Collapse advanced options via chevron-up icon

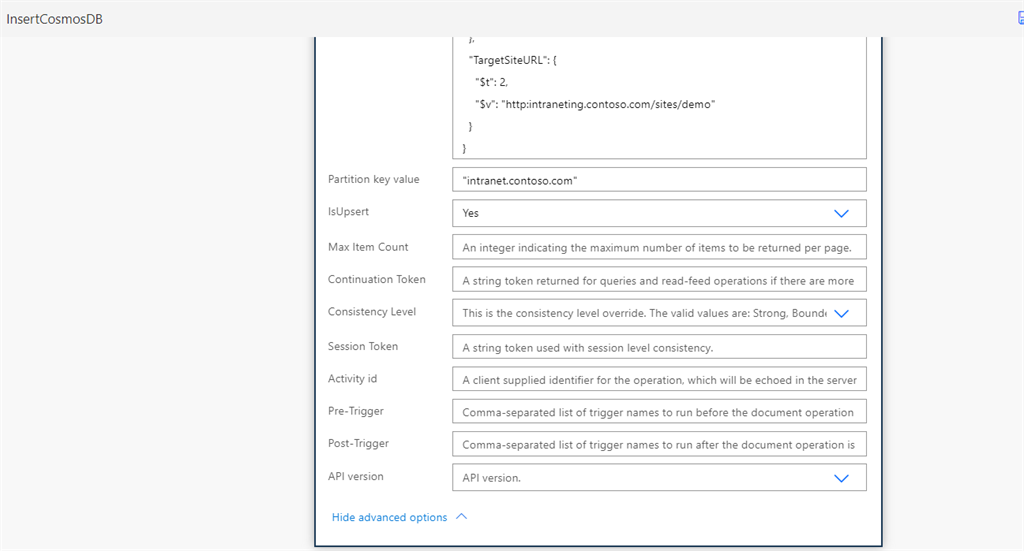[462, 516]
